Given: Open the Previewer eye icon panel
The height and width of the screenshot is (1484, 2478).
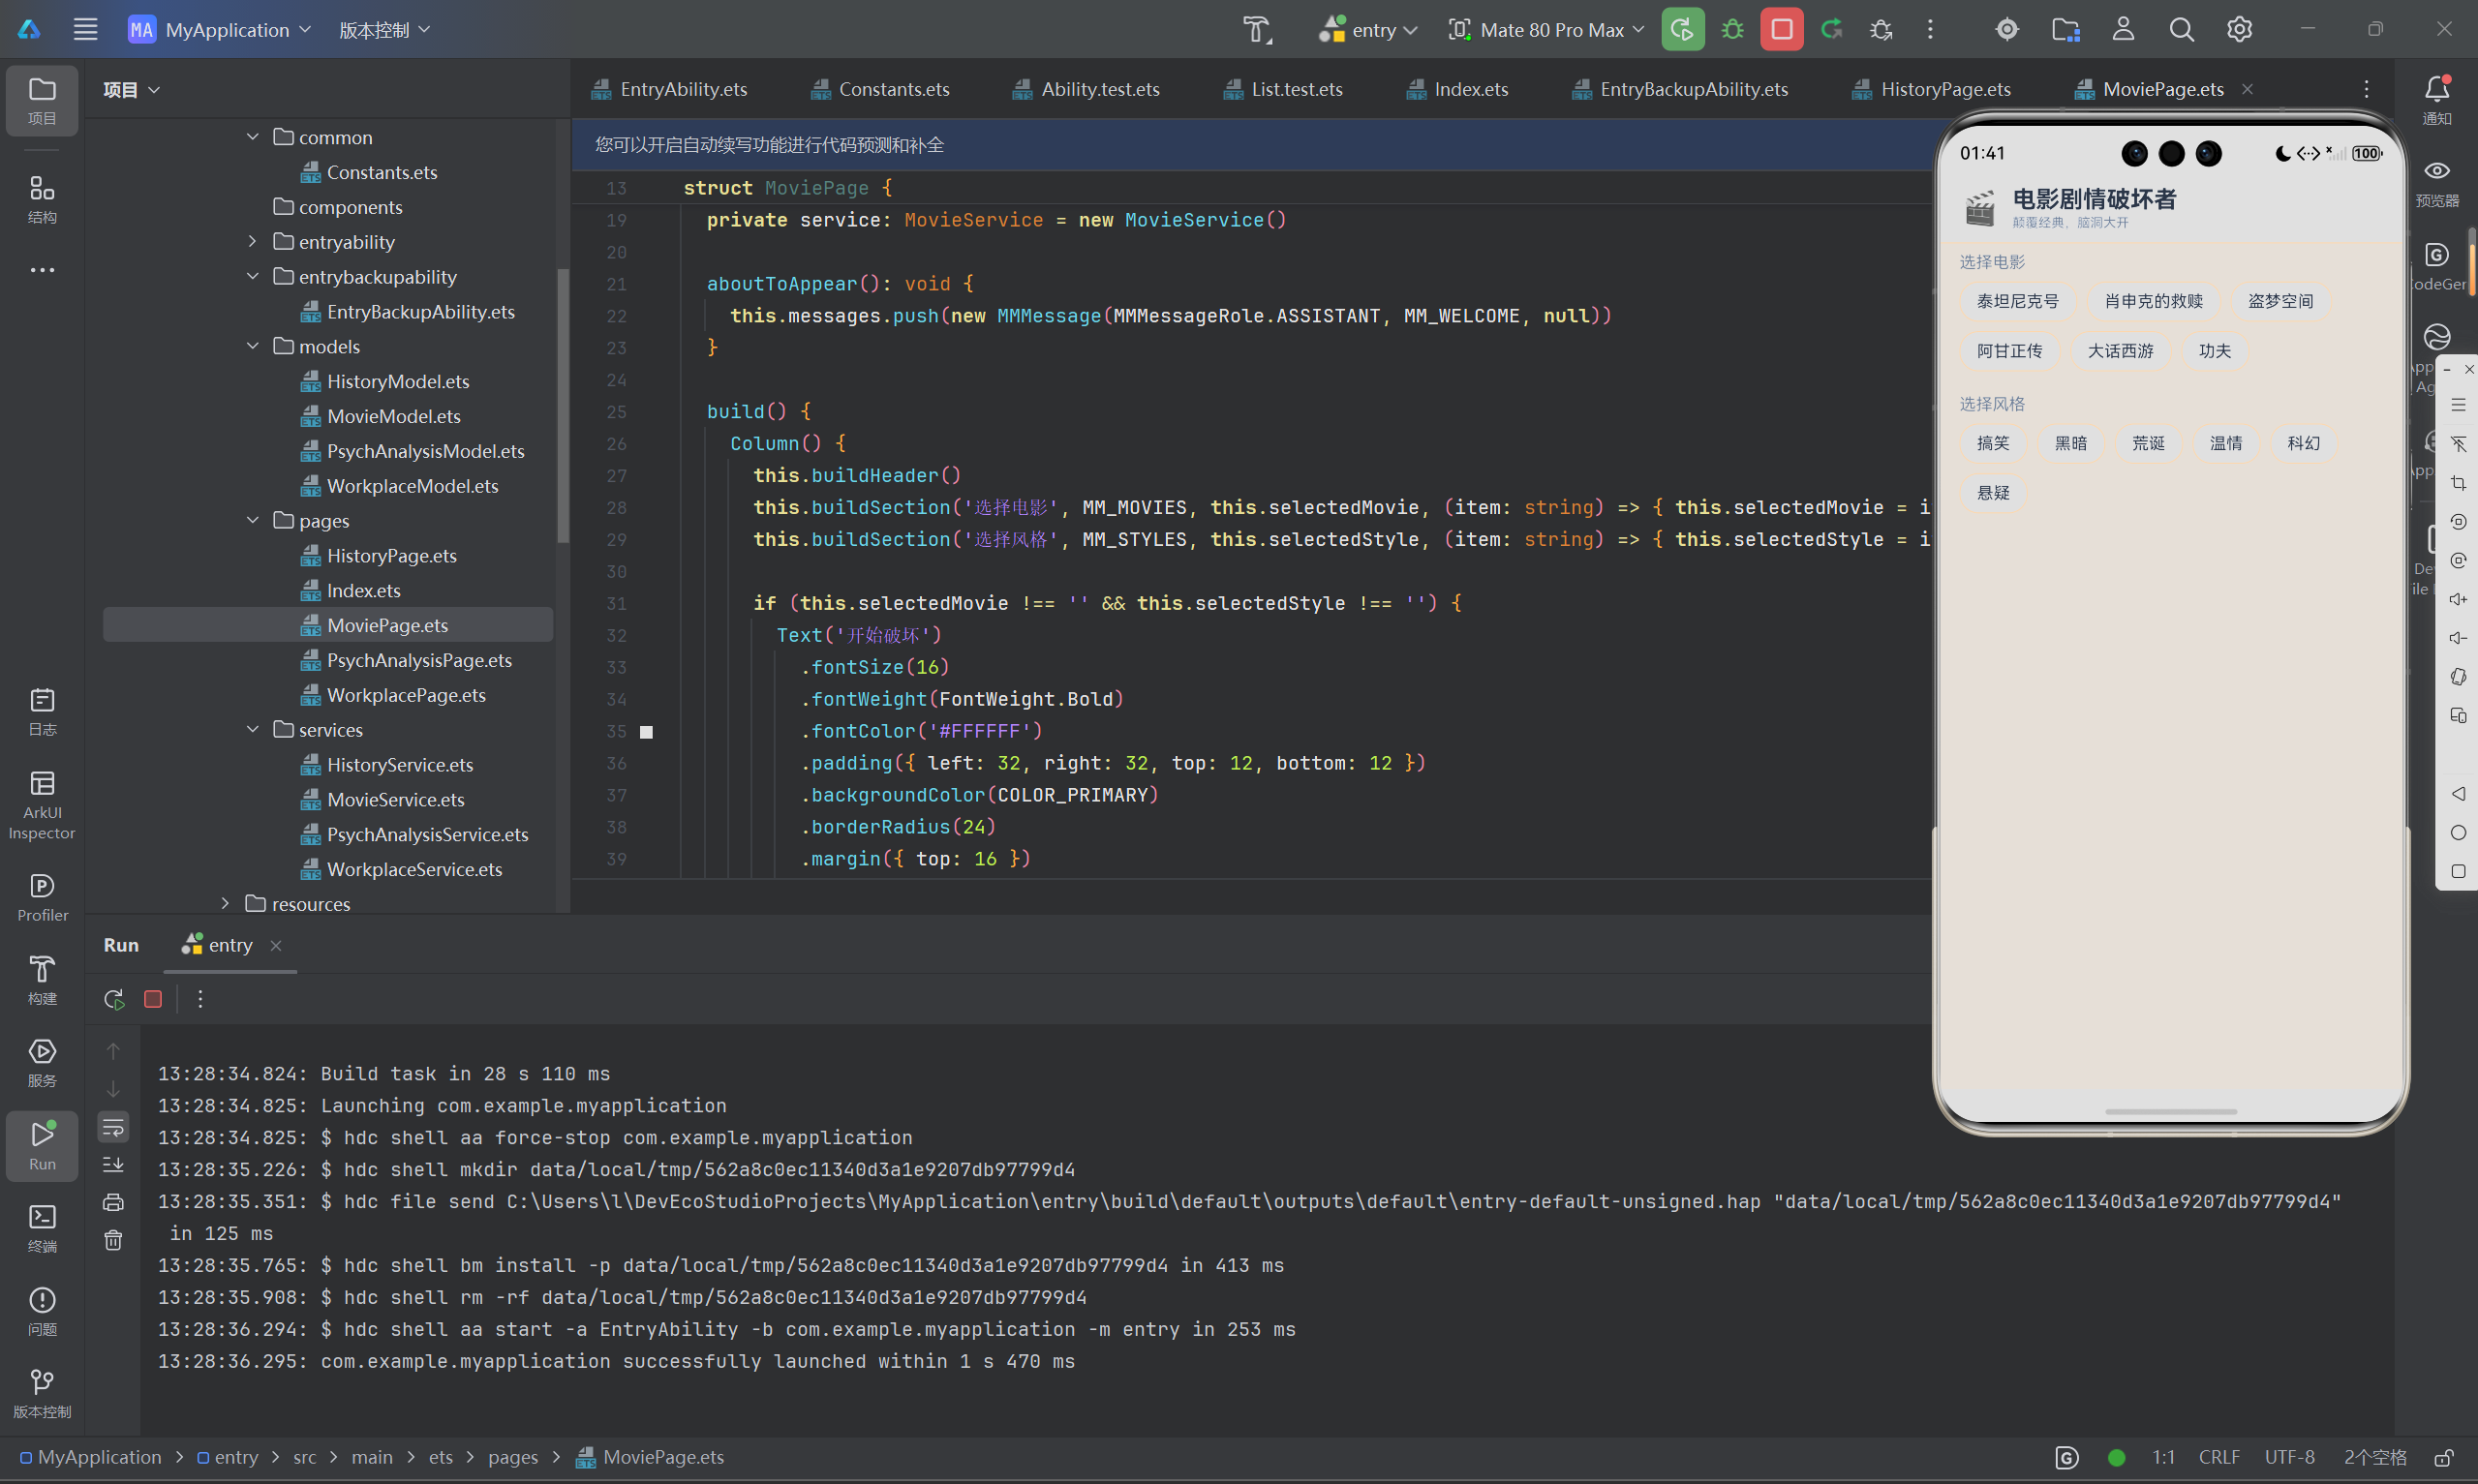Looking at the screenshot, I should [x=2436, y=182].
